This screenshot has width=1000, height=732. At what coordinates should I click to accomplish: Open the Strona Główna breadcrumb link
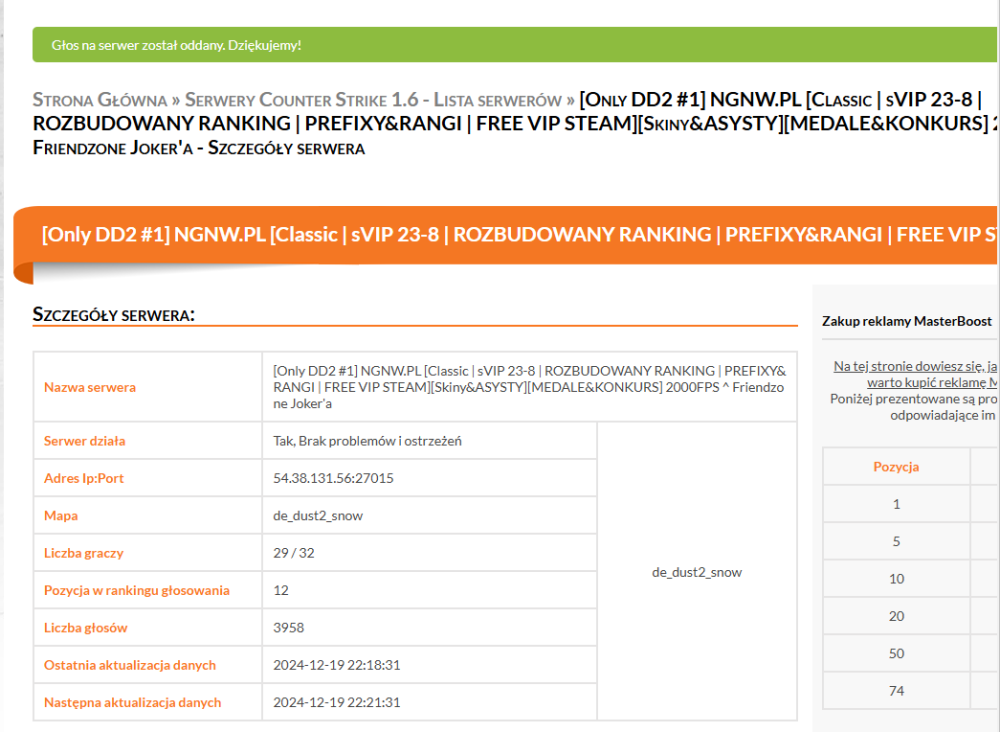[99, 100]
